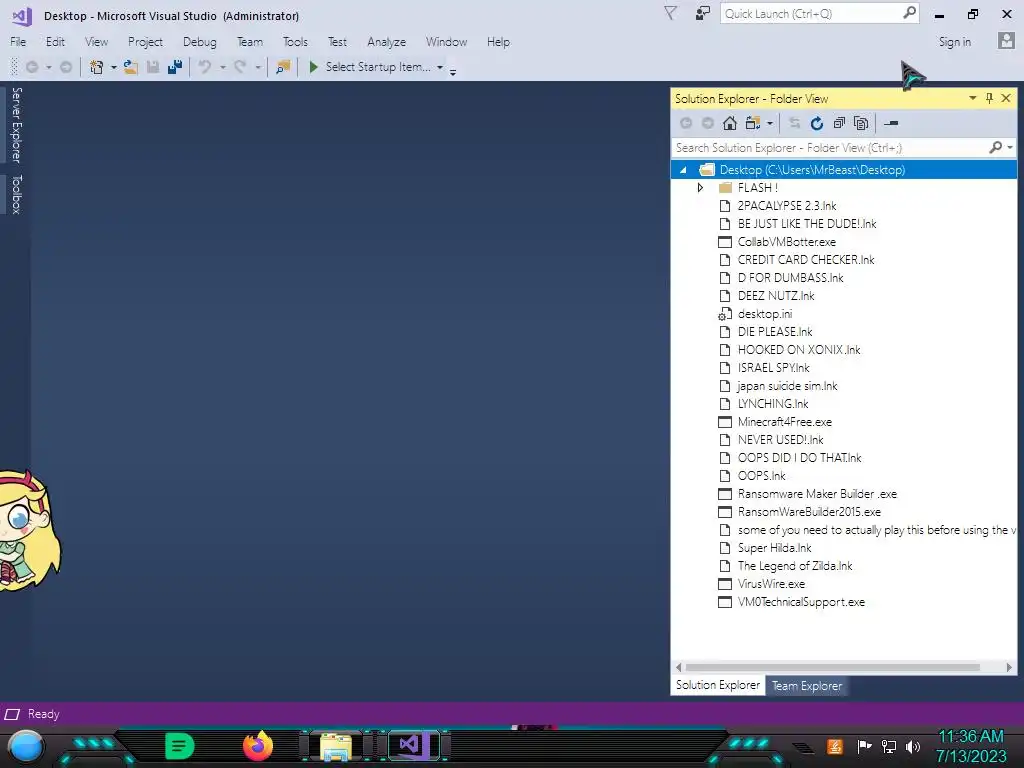
Task: Click the Find in Files toolbar icon
Action: click(283, 67)
